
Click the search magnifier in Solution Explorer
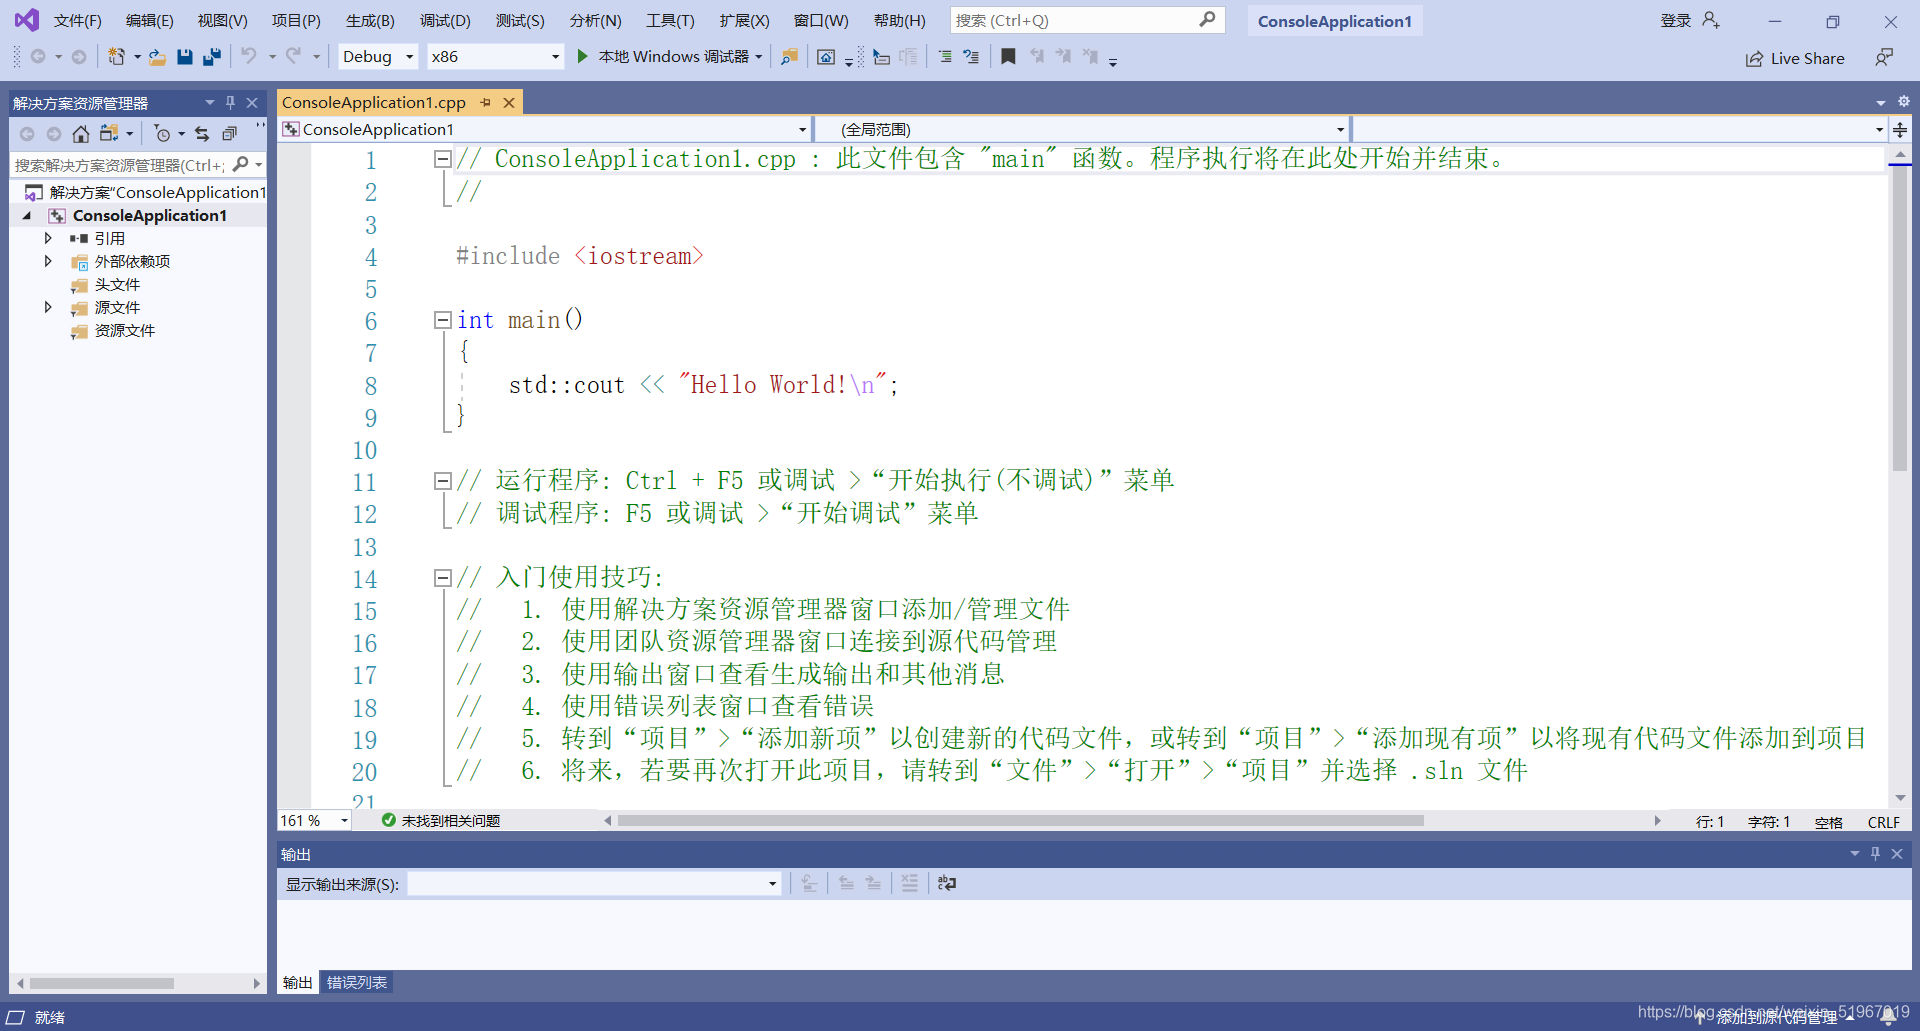tap(240, 165)
